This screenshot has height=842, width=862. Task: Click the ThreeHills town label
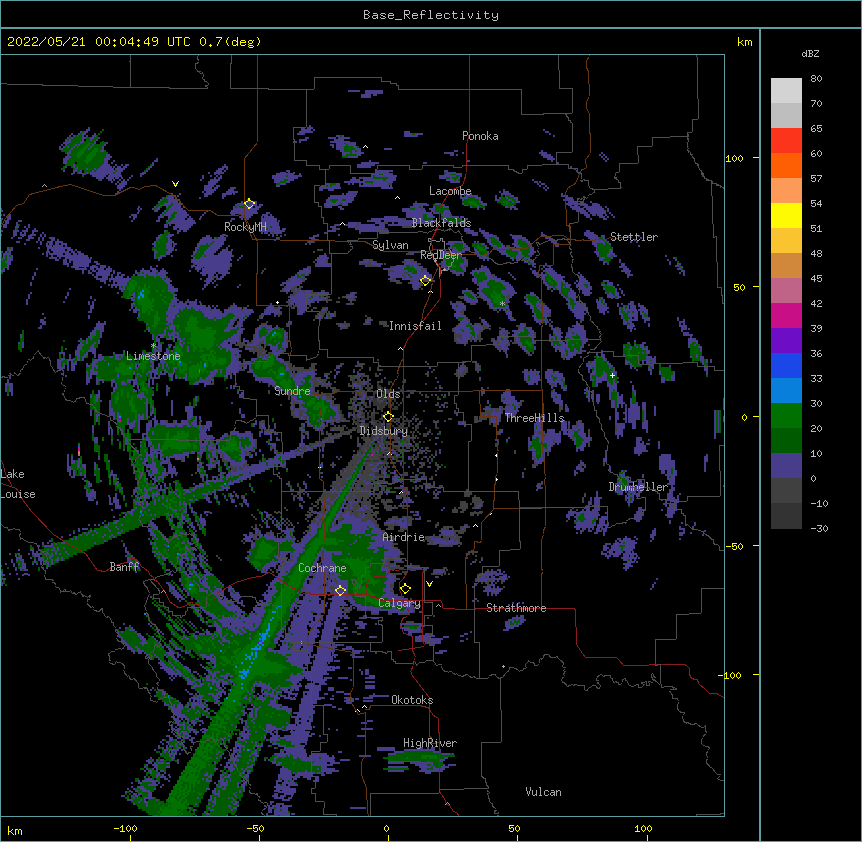534,418
